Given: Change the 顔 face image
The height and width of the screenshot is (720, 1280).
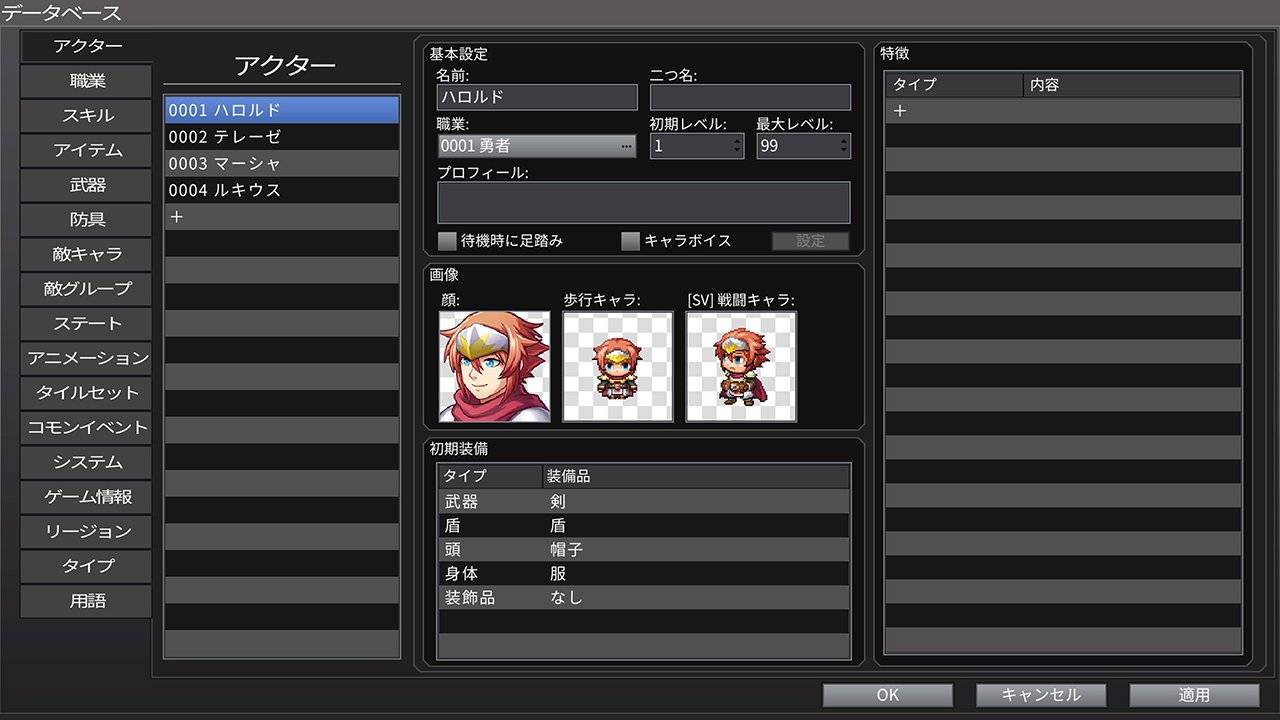Looking at the screenshot, I should coord(494,366).
